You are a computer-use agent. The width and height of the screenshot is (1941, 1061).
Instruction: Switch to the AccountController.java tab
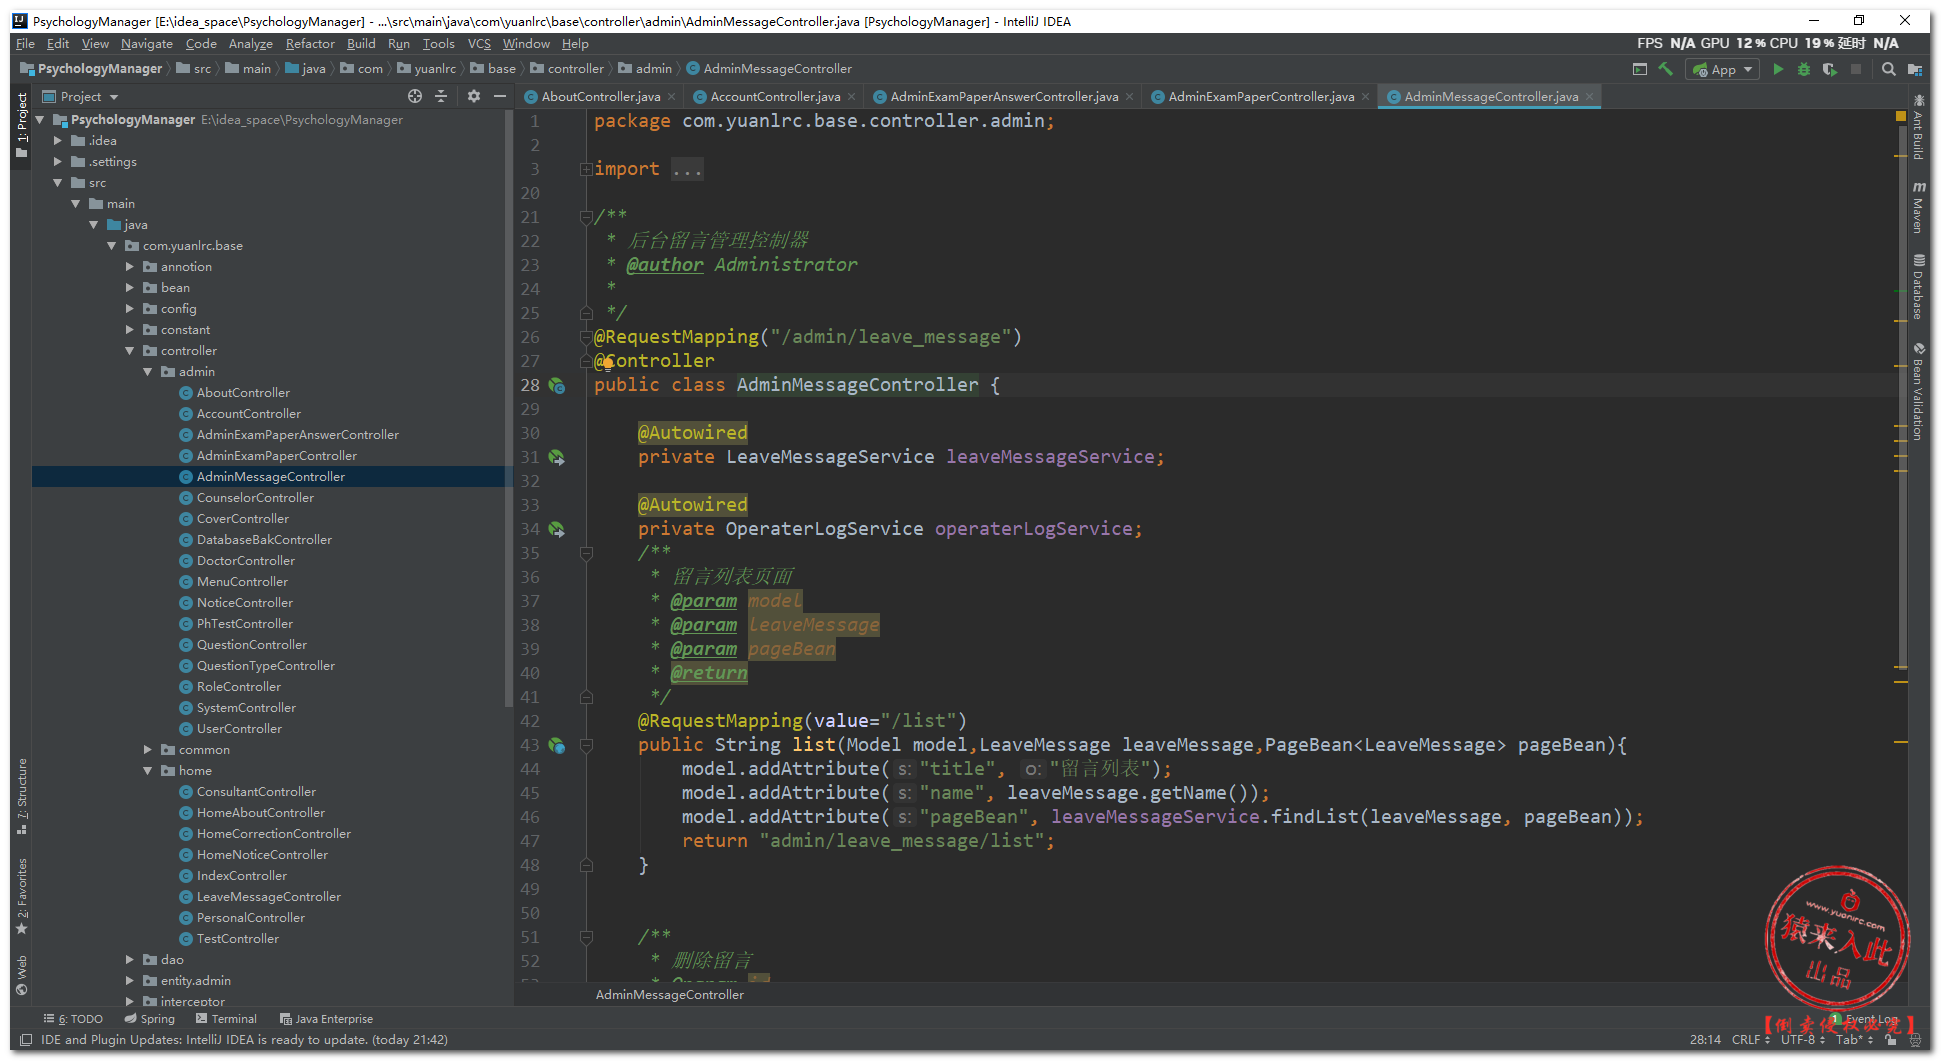774,97
